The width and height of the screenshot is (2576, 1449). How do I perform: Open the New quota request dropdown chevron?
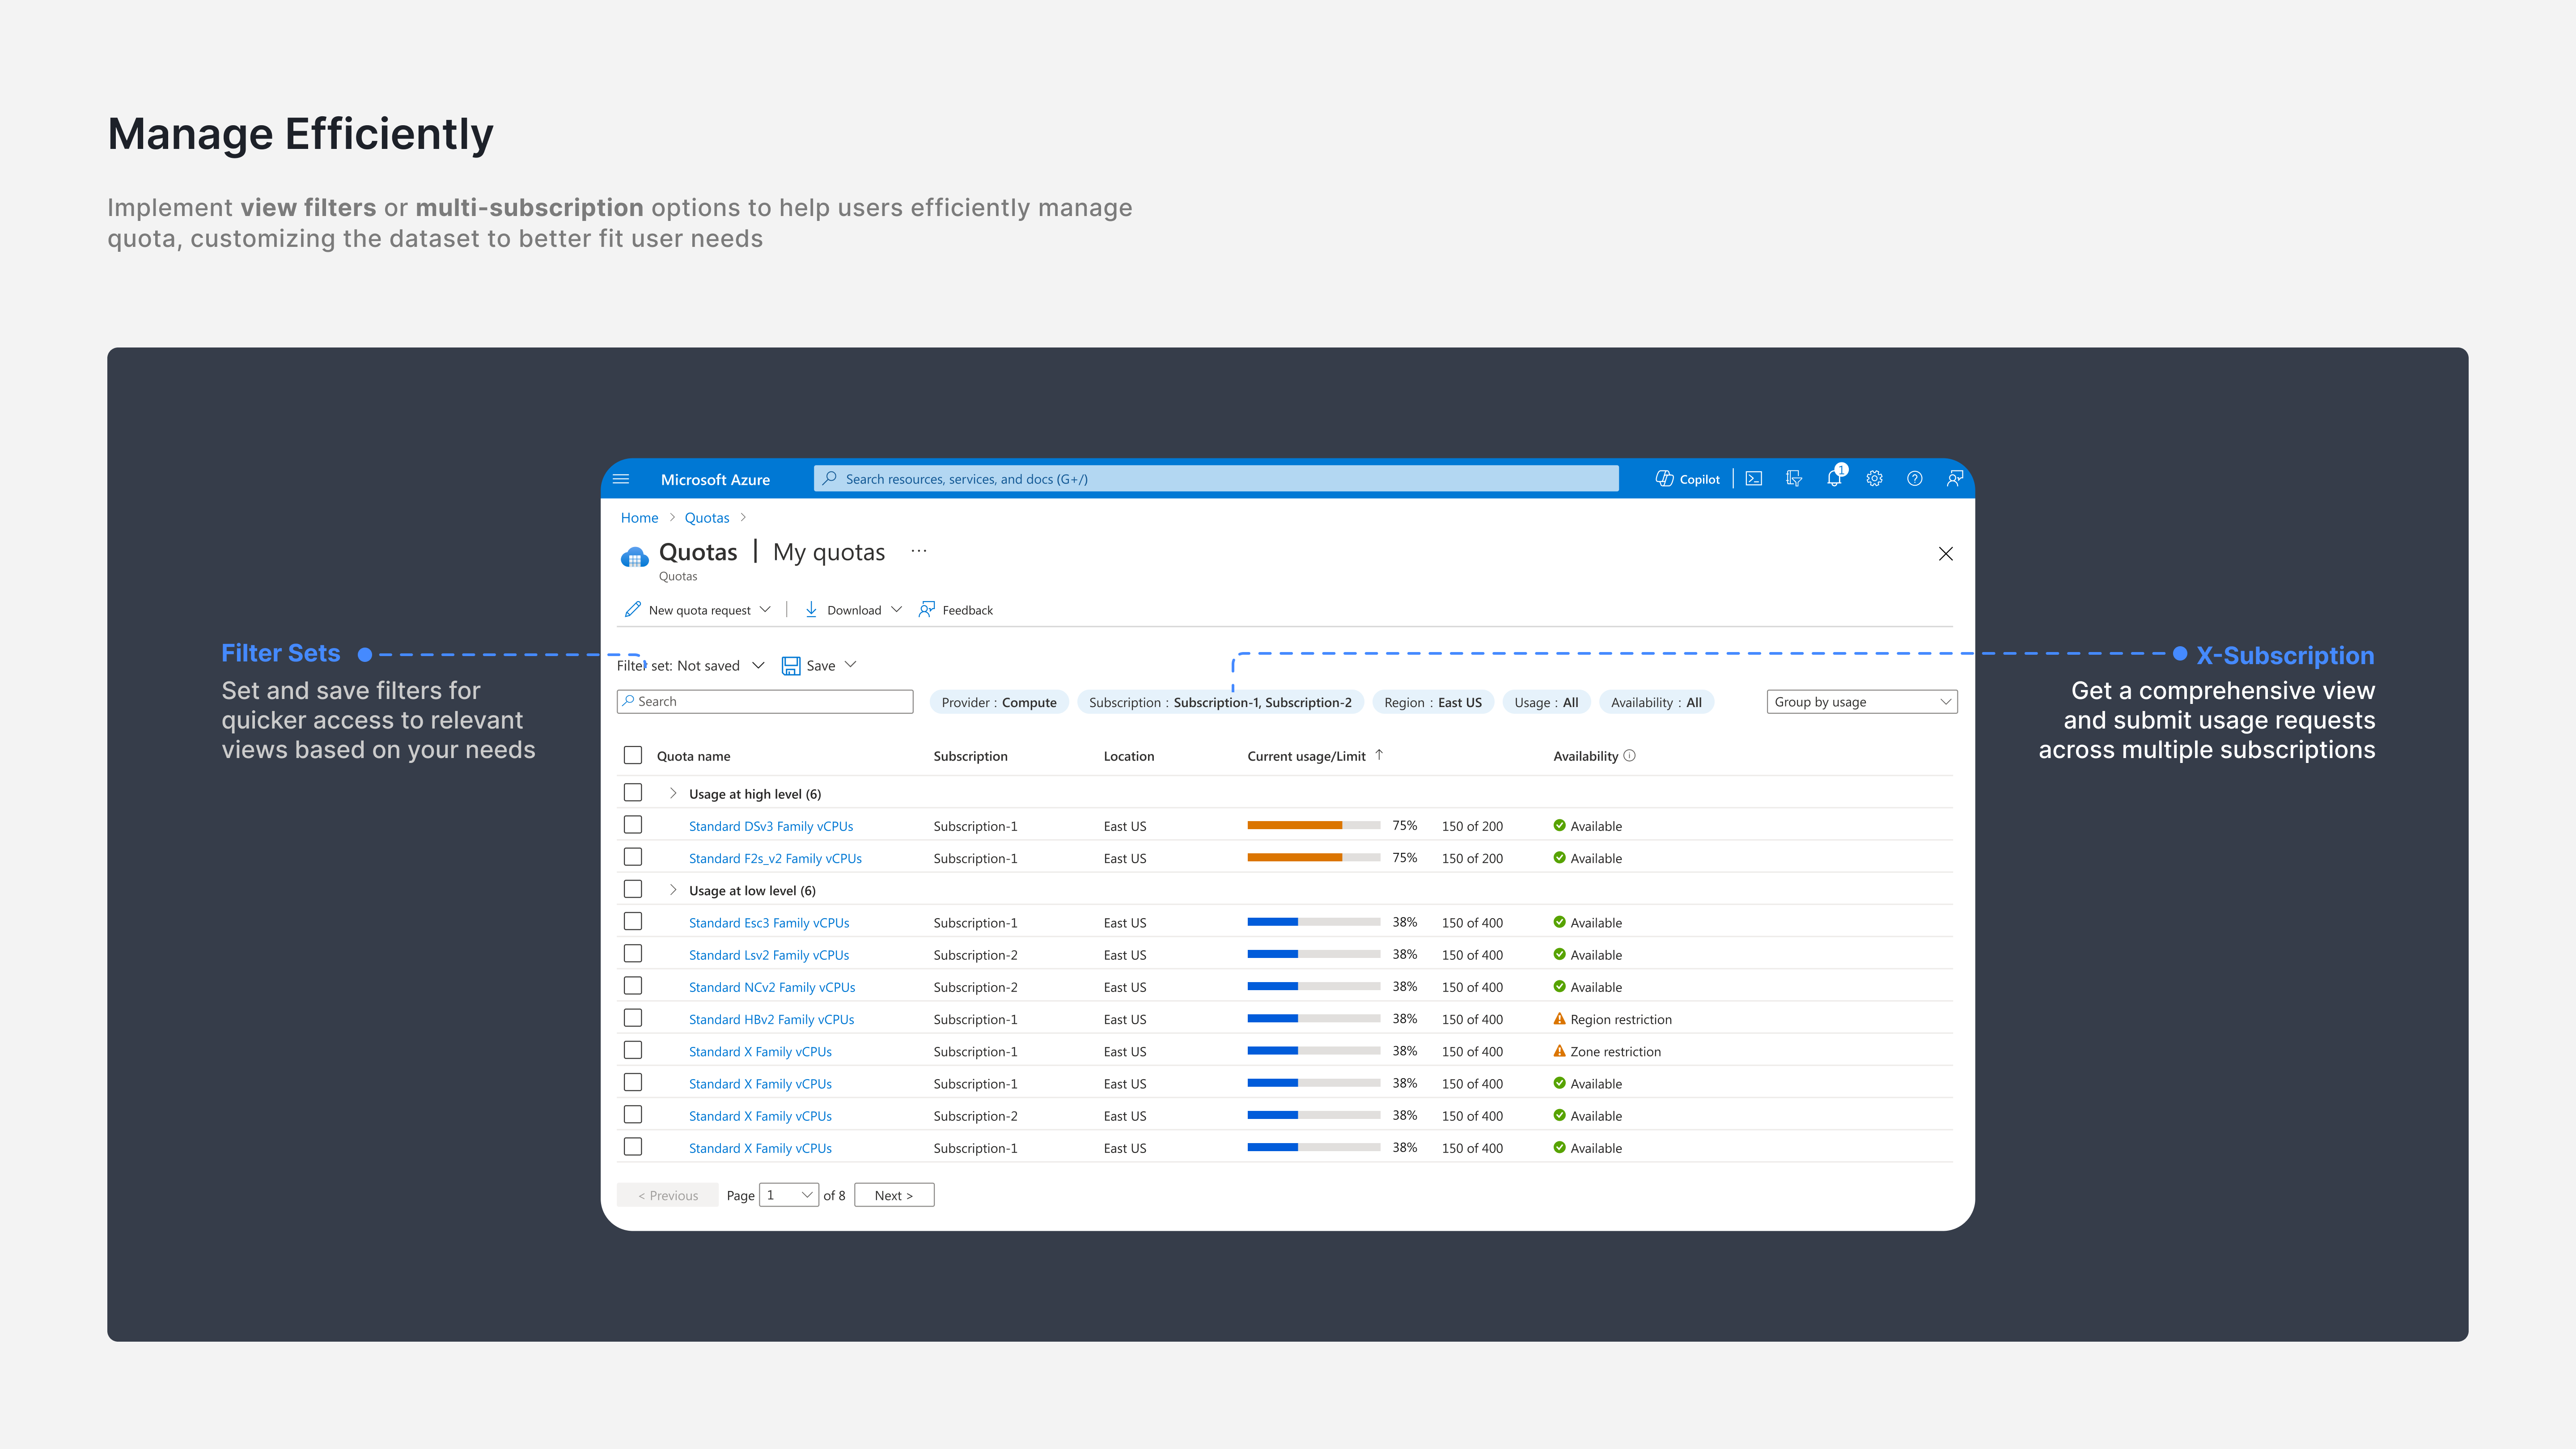tap(765, 609)
